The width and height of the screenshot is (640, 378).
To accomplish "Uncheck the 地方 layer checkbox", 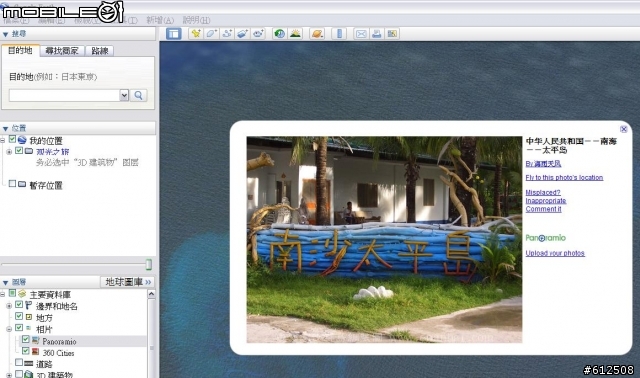I will click(x=19, y=316).
